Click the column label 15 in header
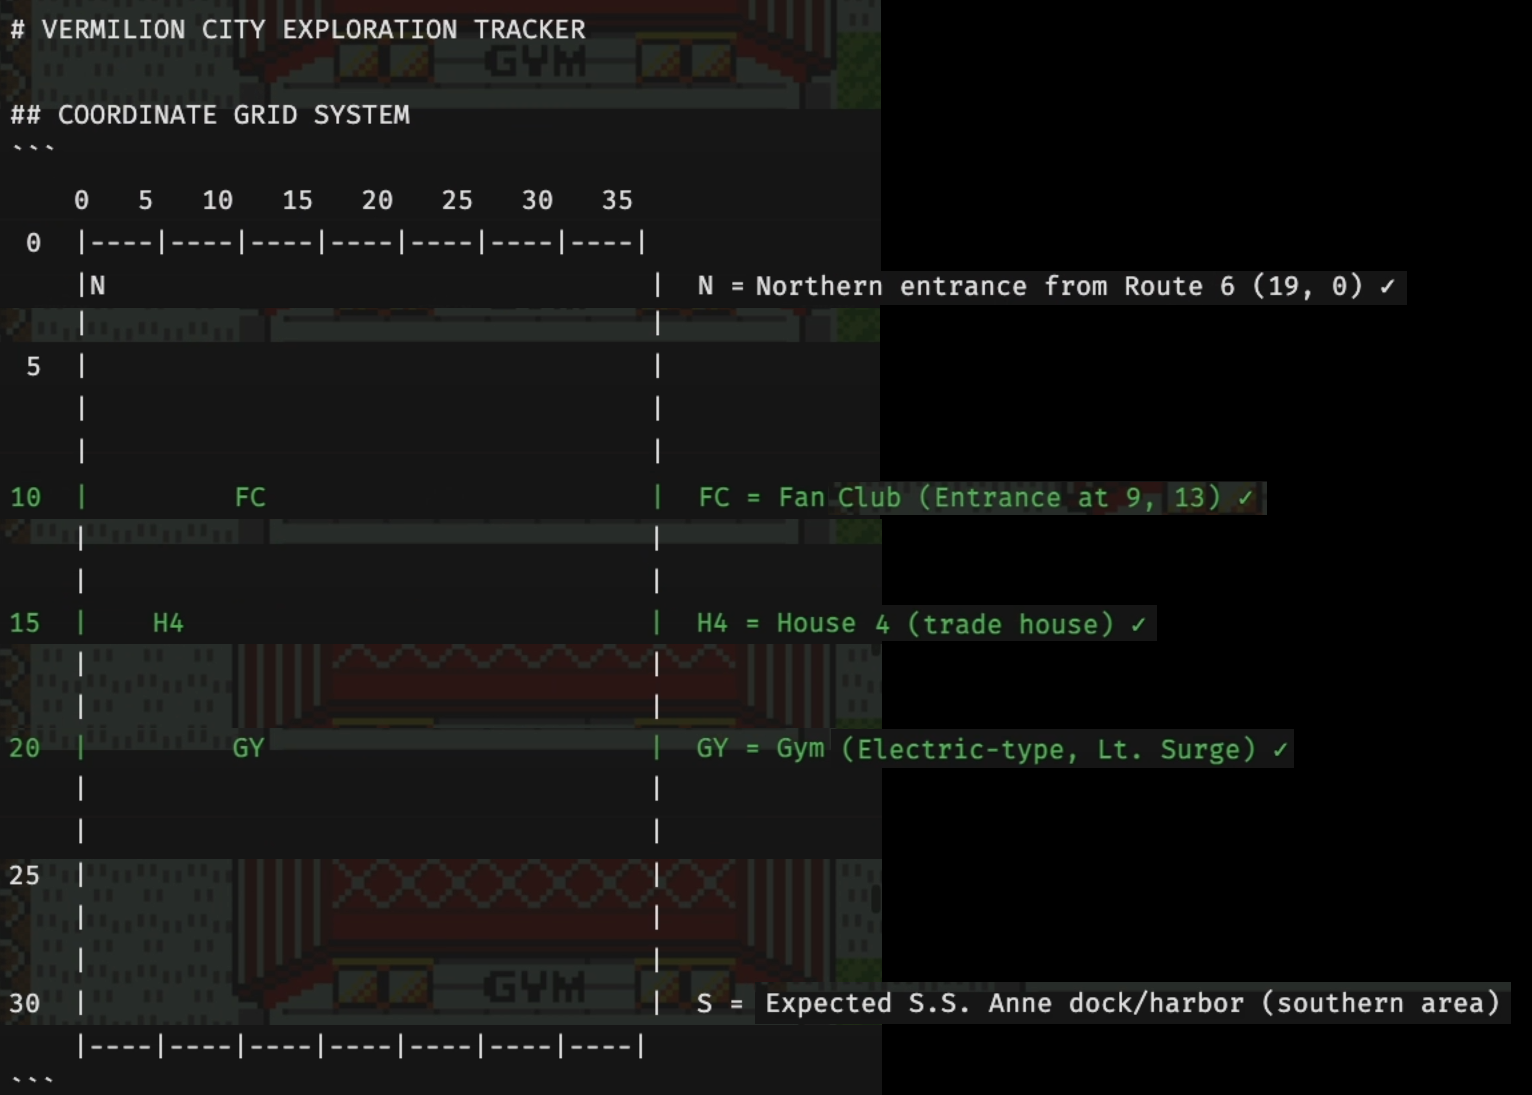This screenshot has height=1095, width=1532. [x=297, y=200]
